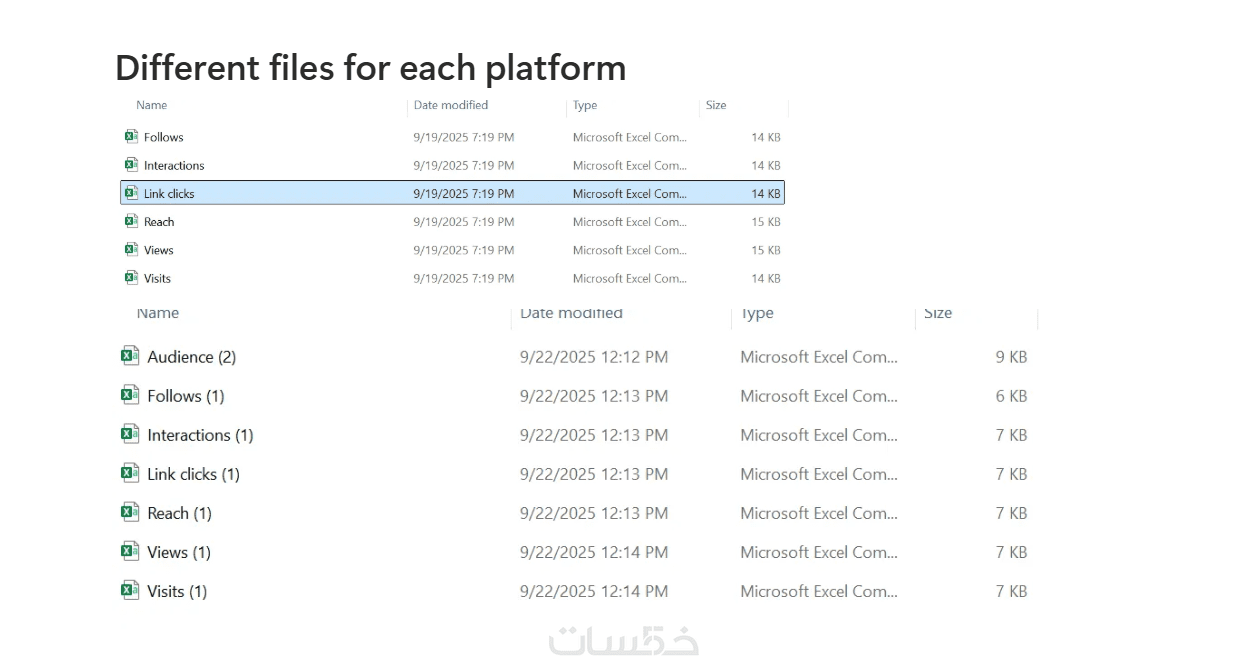Select the Excel icon for Interactions (1)
Screen dimensions: 1249x669
click(x=130, y=434)
